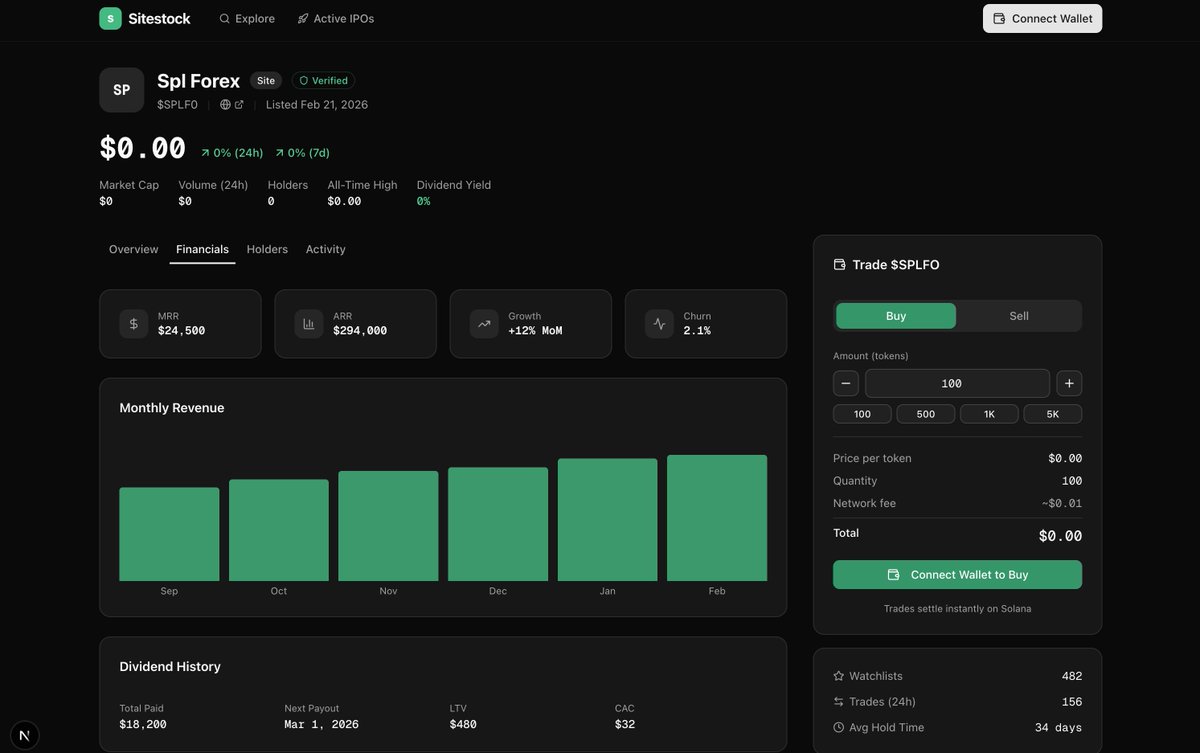Click the 24h change up-arrow icon
Screen dimensions: 1200x753
[205, 153]
